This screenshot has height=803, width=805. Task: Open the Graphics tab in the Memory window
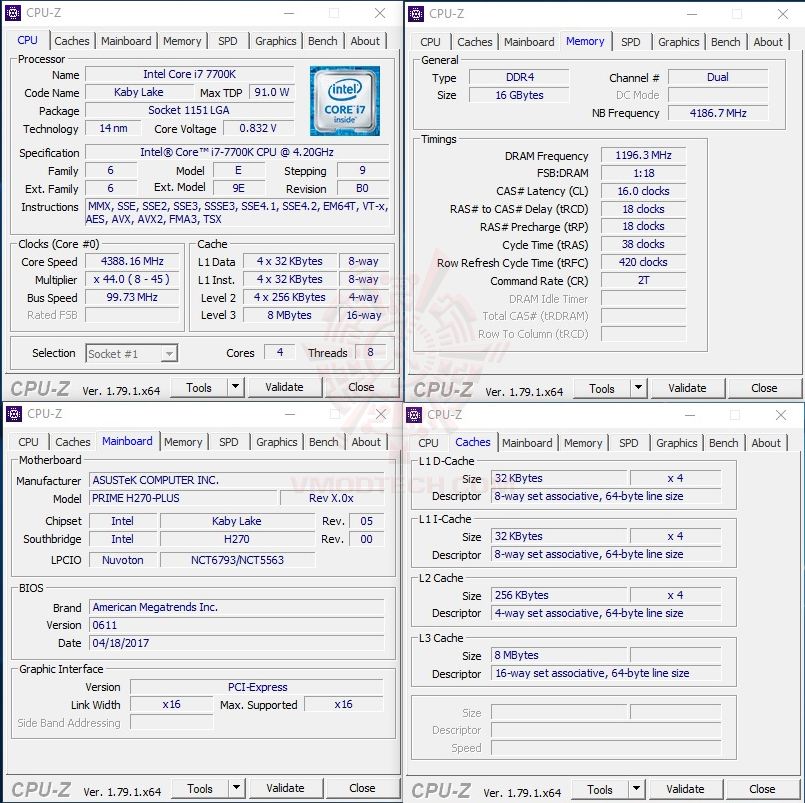click(x=679, y=42)
